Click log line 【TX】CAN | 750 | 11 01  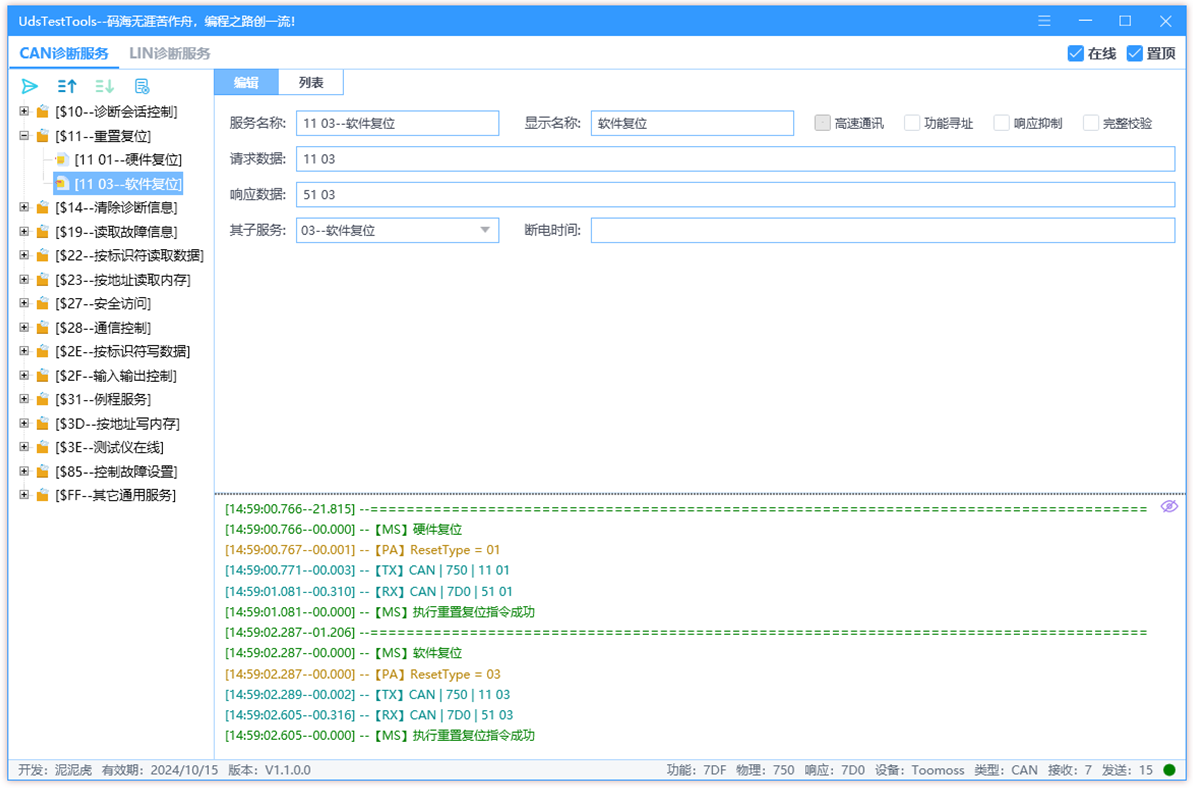367,570
